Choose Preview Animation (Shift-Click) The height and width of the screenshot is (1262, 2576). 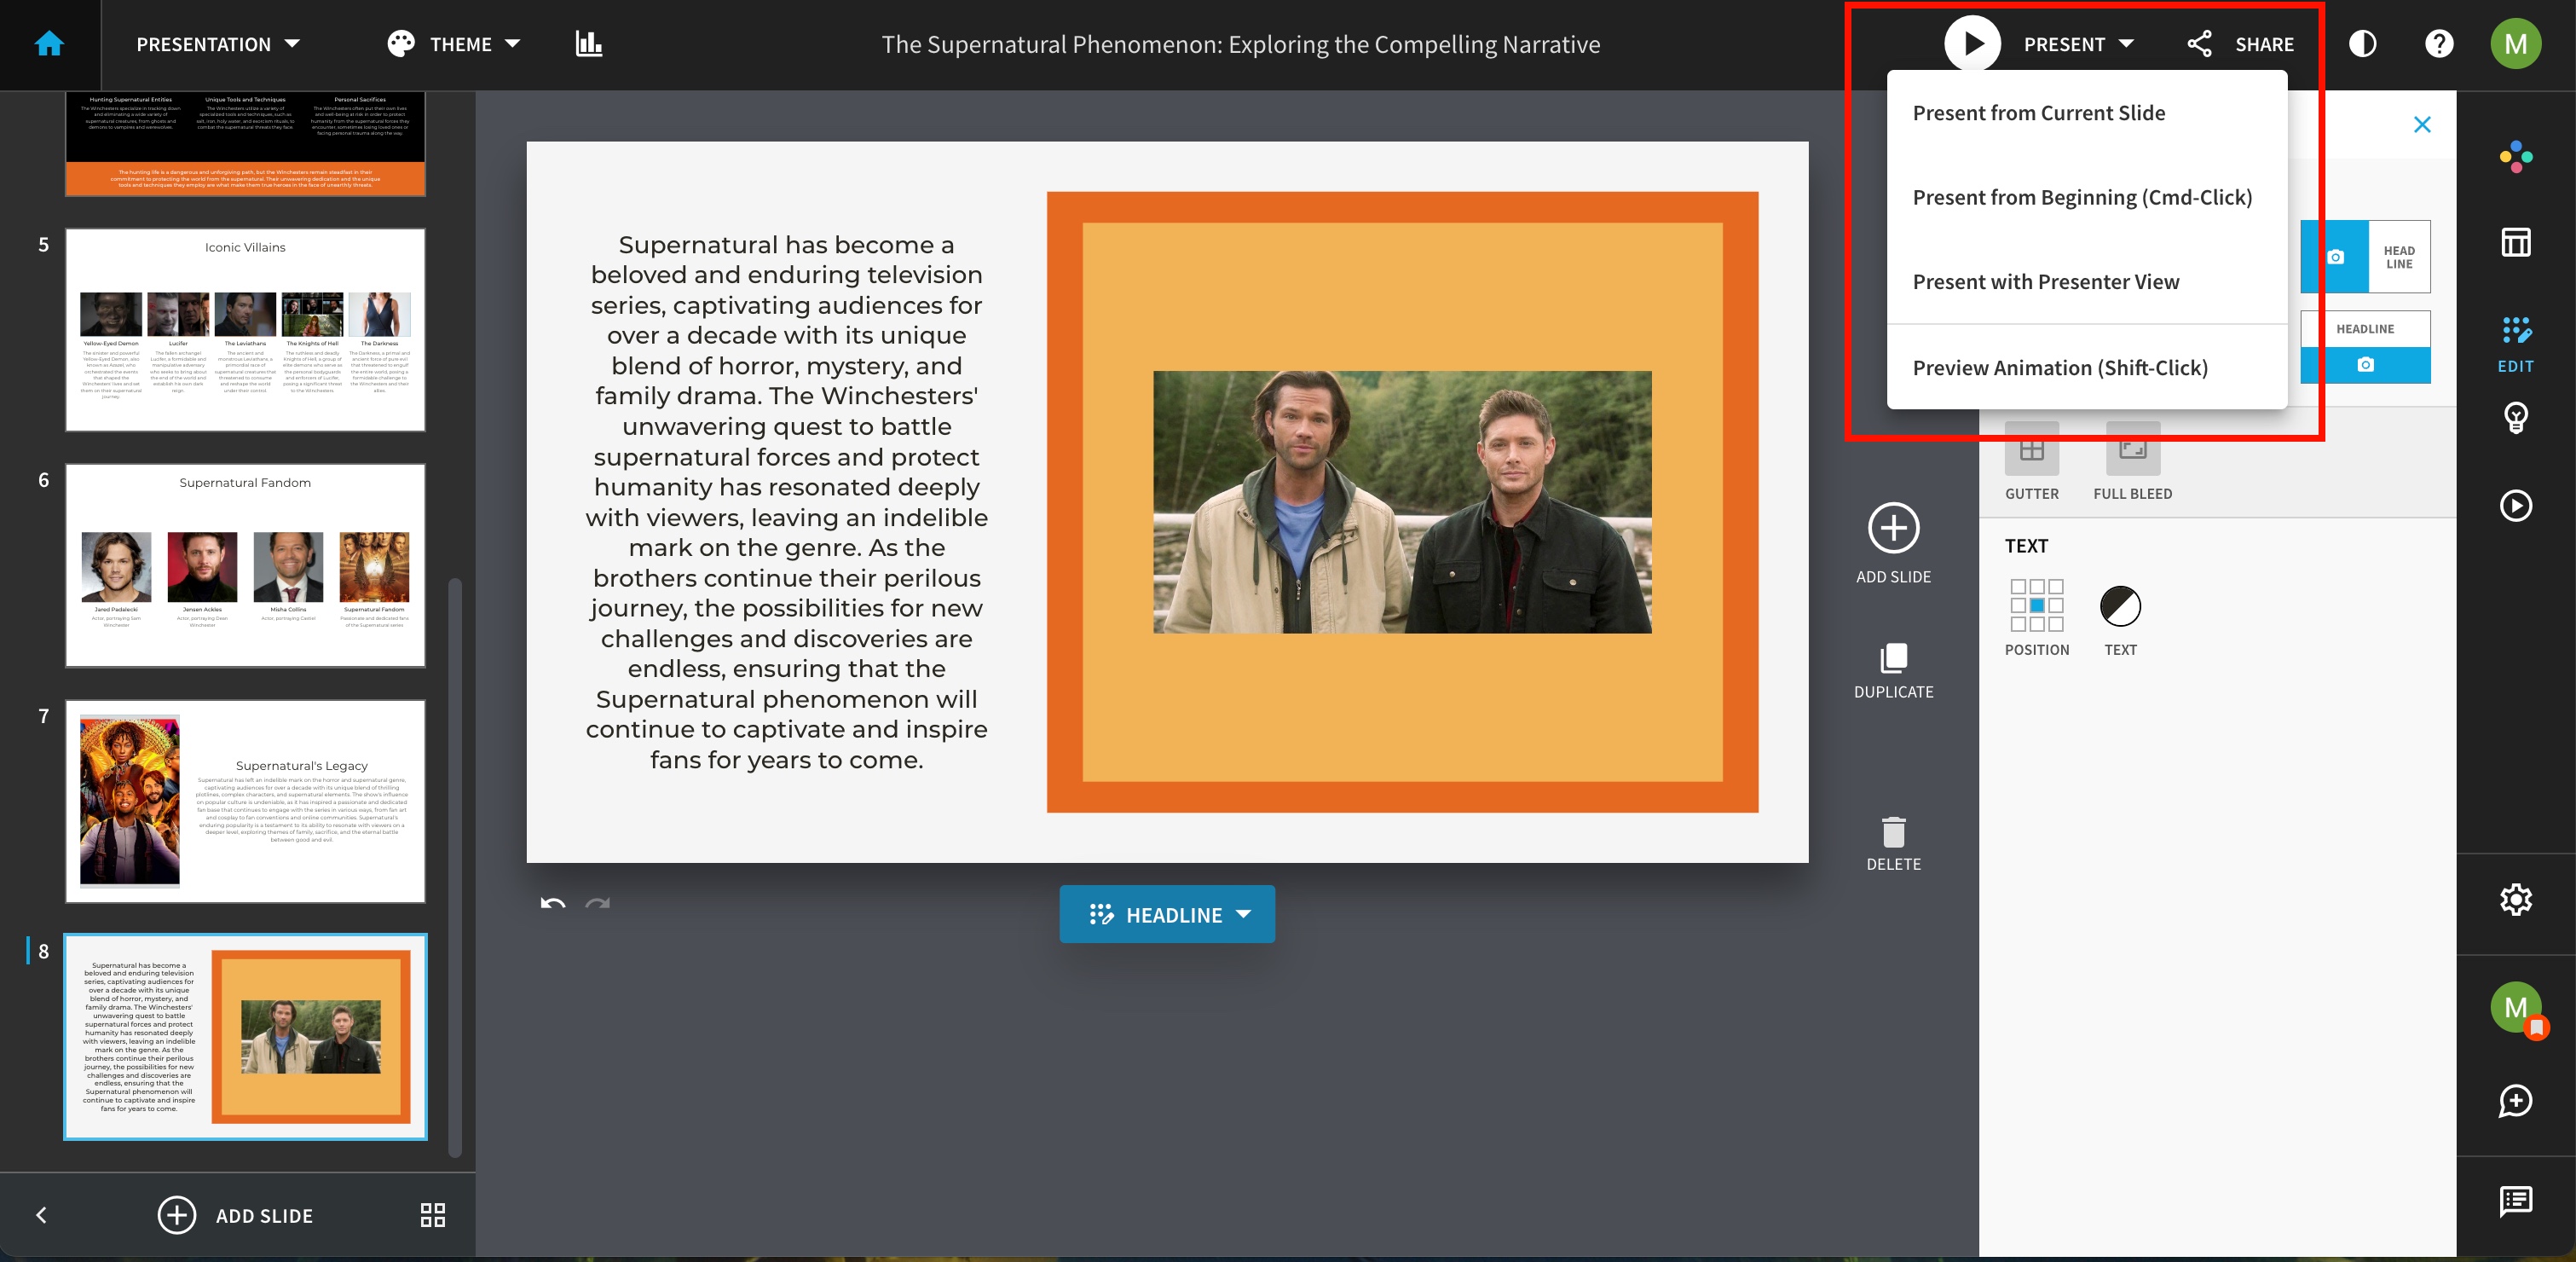[x=2086, y=368]
